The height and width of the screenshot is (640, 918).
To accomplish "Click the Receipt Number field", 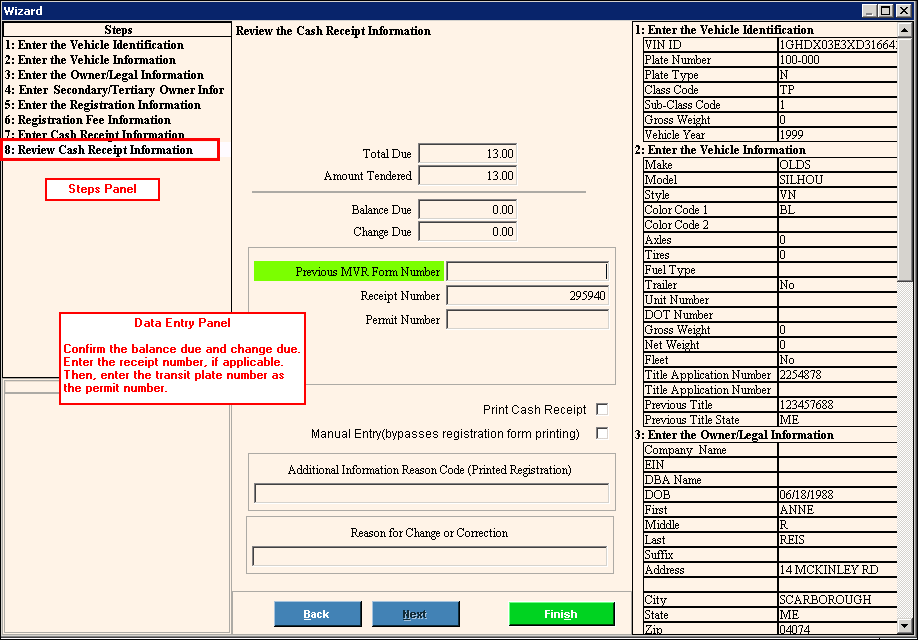I will [x=527, y=296].
